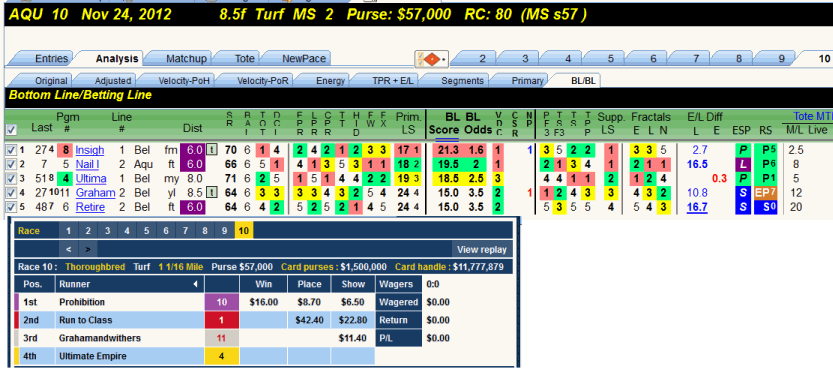Click the RS 'P6' badge for Nail I

click(x=766, y=164)
